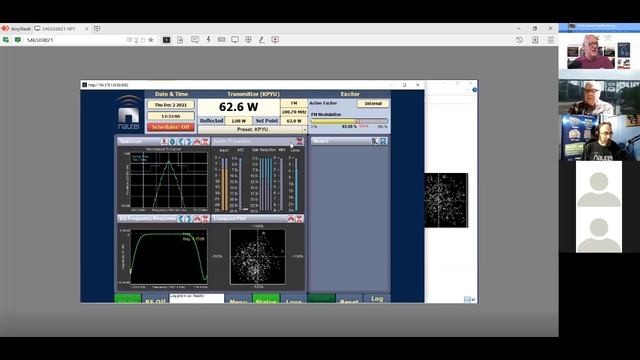The image size is (640, 360).
Task: Click the spectrum graph plot area
Action: pyautogui.click(x=169, y=180)
